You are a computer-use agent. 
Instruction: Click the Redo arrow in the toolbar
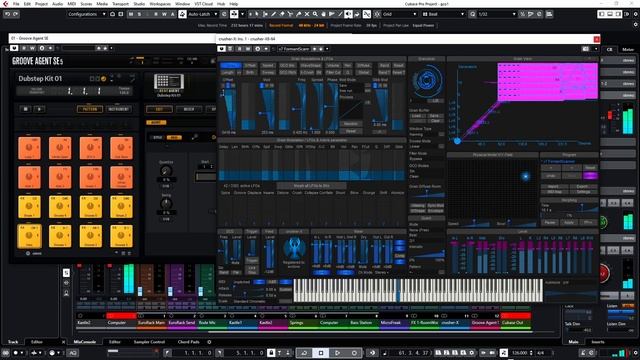point(15,14)
